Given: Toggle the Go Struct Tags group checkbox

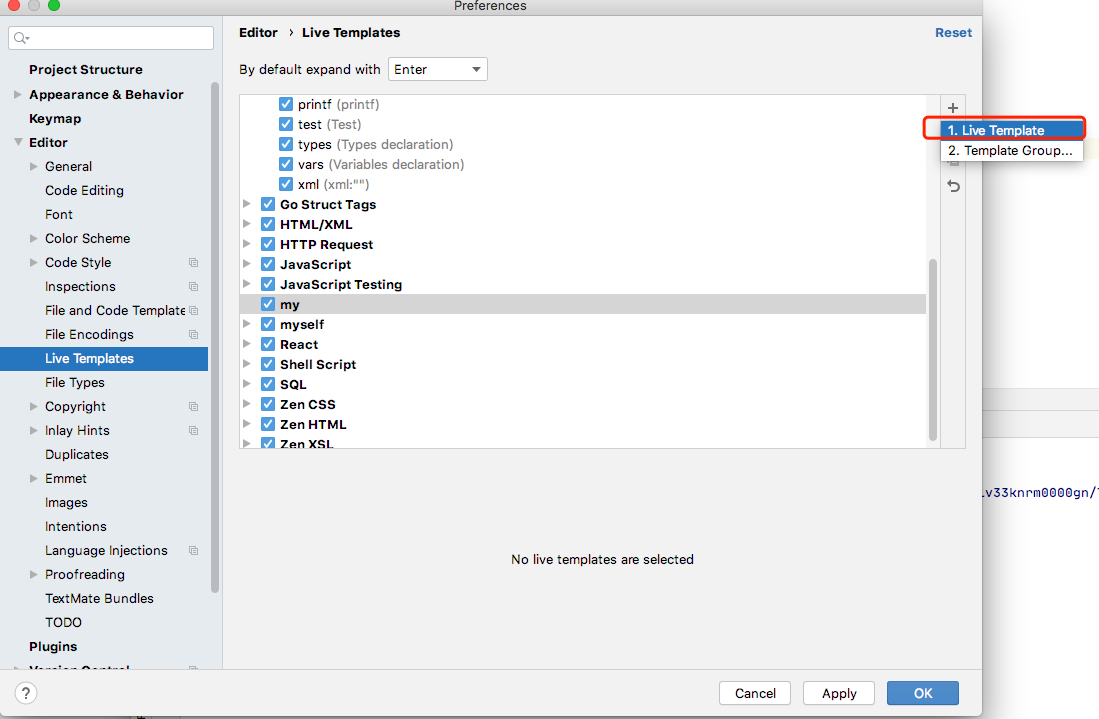Looking at the screenshot, I should [268, 205].
